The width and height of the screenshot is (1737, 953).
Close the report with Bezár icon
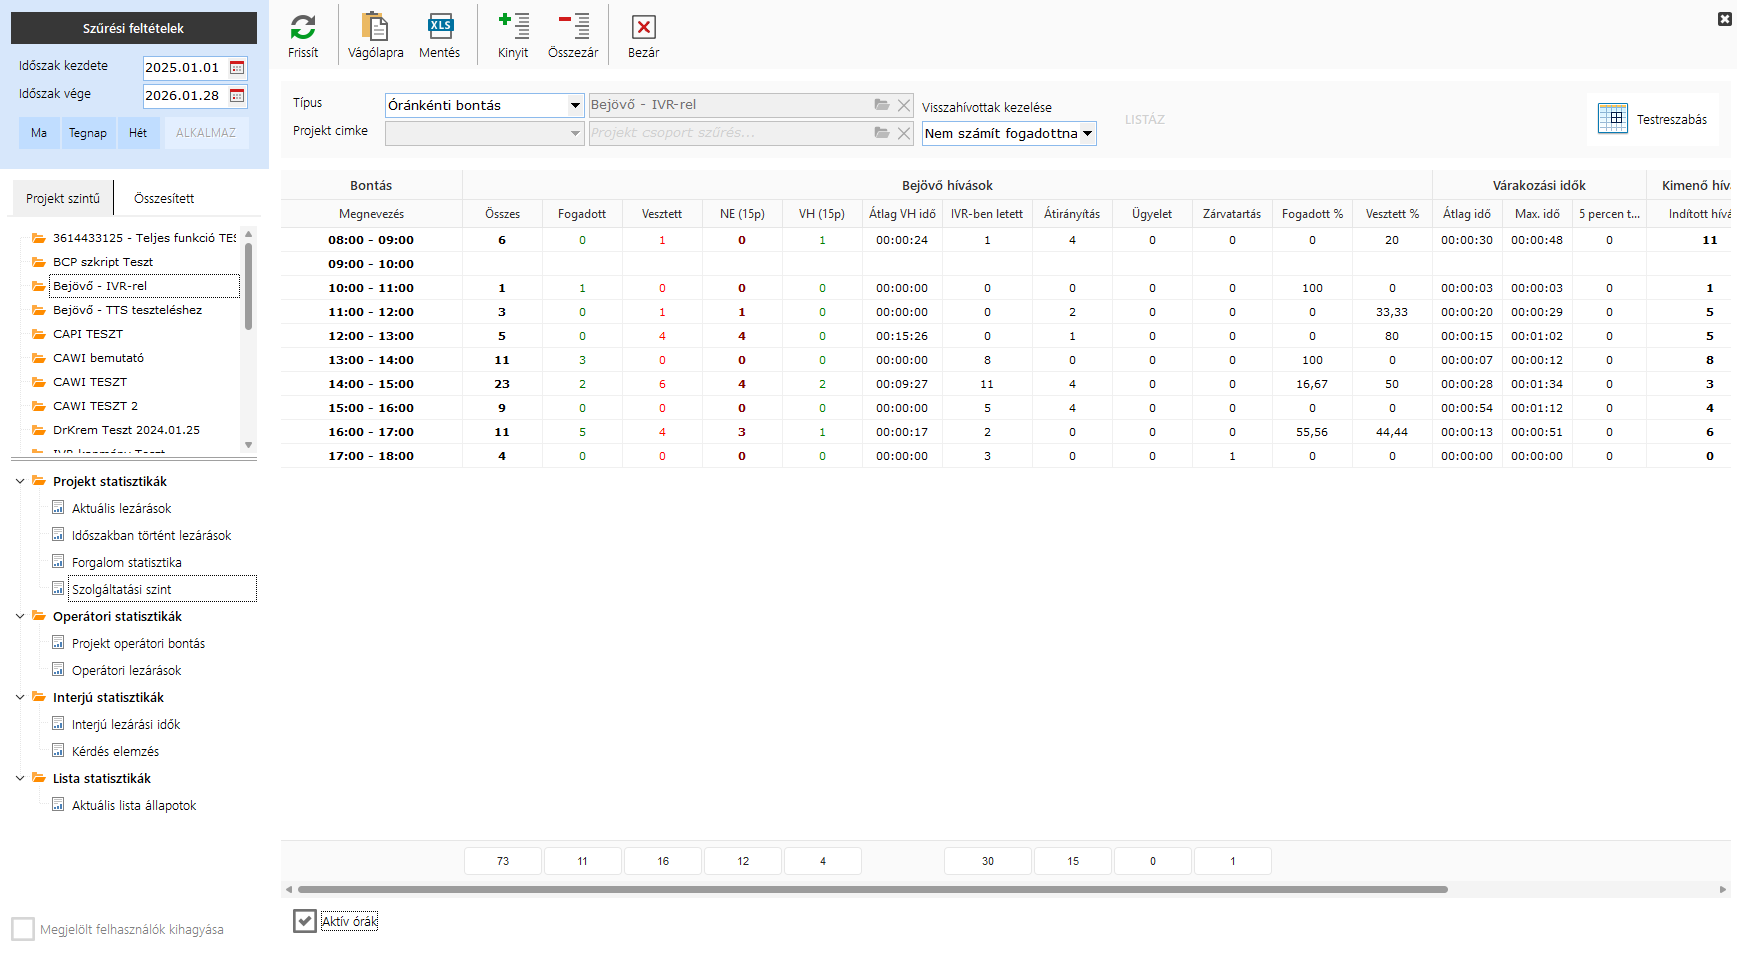(644, 28)
